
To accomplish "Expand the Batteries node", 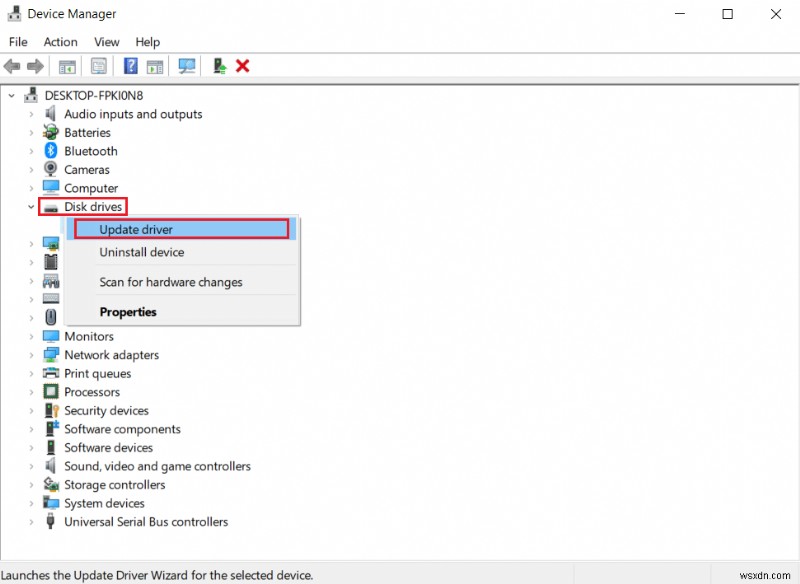I will point(31,133).
